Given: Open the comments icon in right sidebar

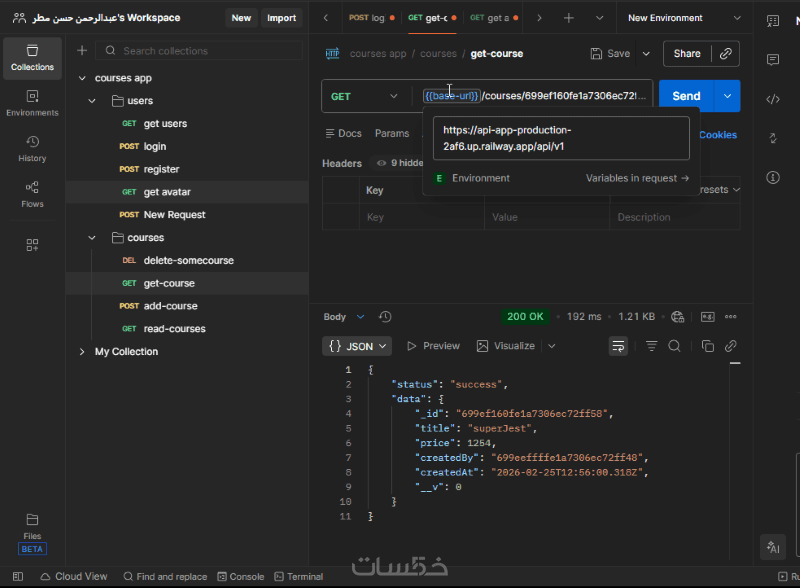Looking at the screenshot, I should 773,60.
